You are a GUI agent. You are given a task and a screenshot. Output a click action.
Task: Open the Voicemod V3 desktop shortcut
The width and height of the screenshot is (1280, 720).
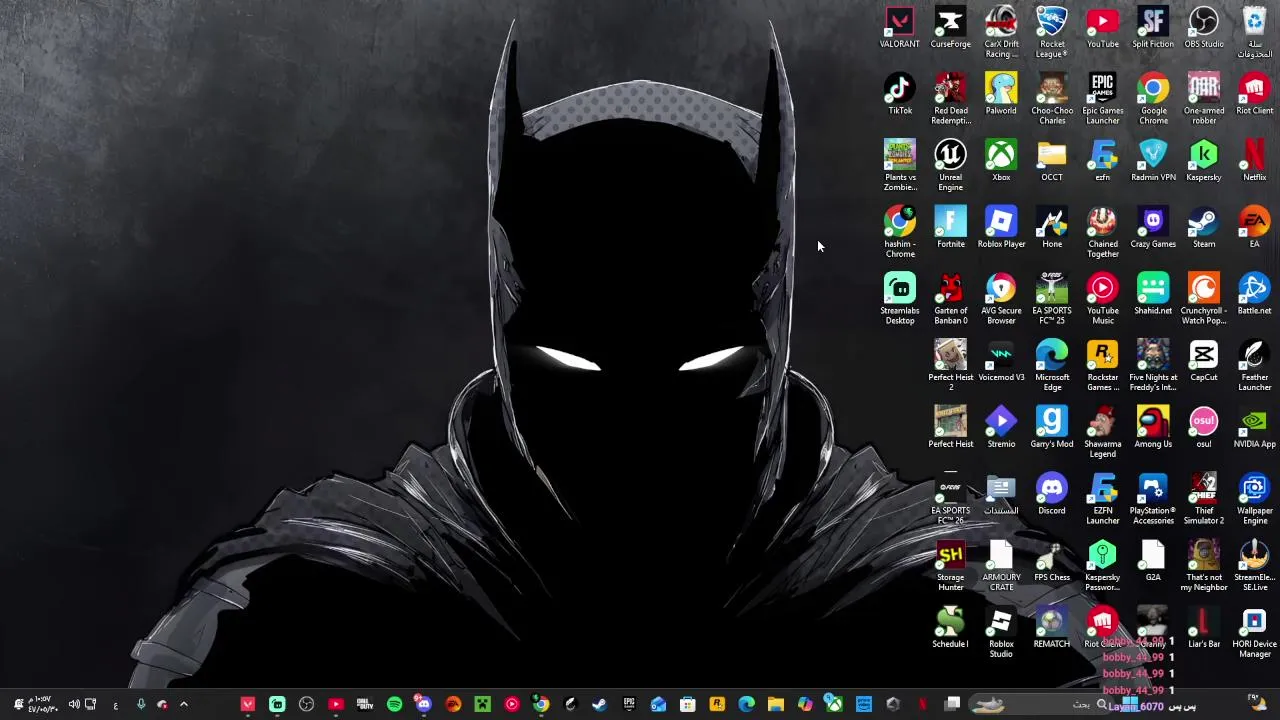pyautogui.click(x=1001, y=362)
